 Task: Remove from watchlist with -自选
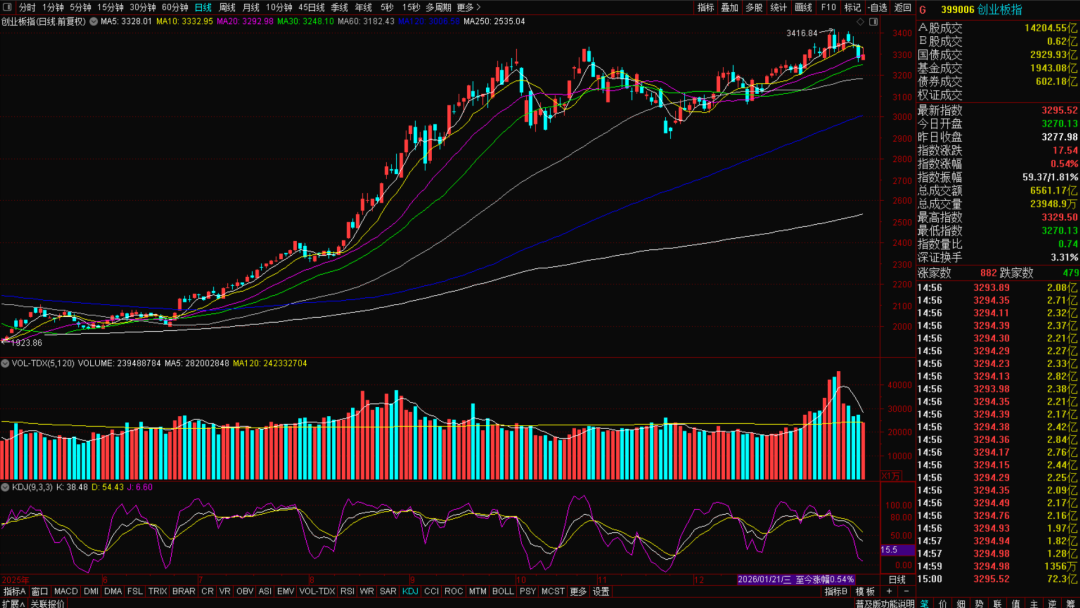click(876, 7)
